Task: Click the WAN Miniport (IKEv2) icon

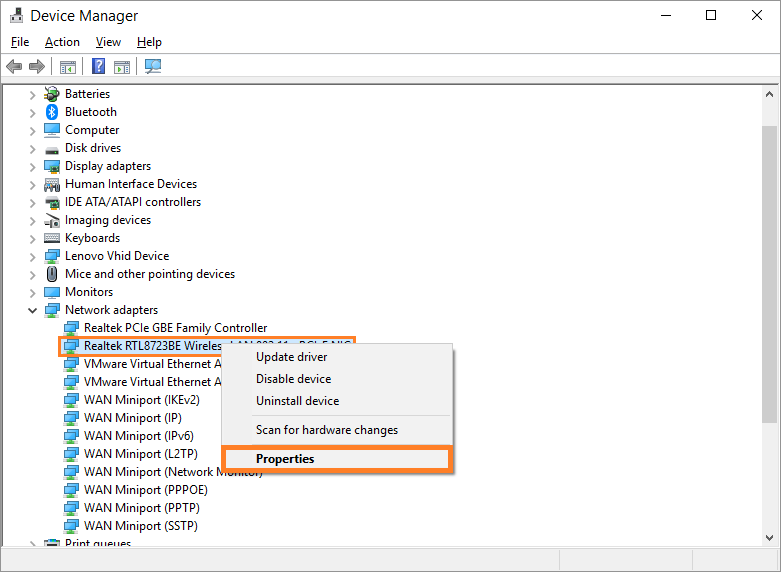Action: pos(71,400)
